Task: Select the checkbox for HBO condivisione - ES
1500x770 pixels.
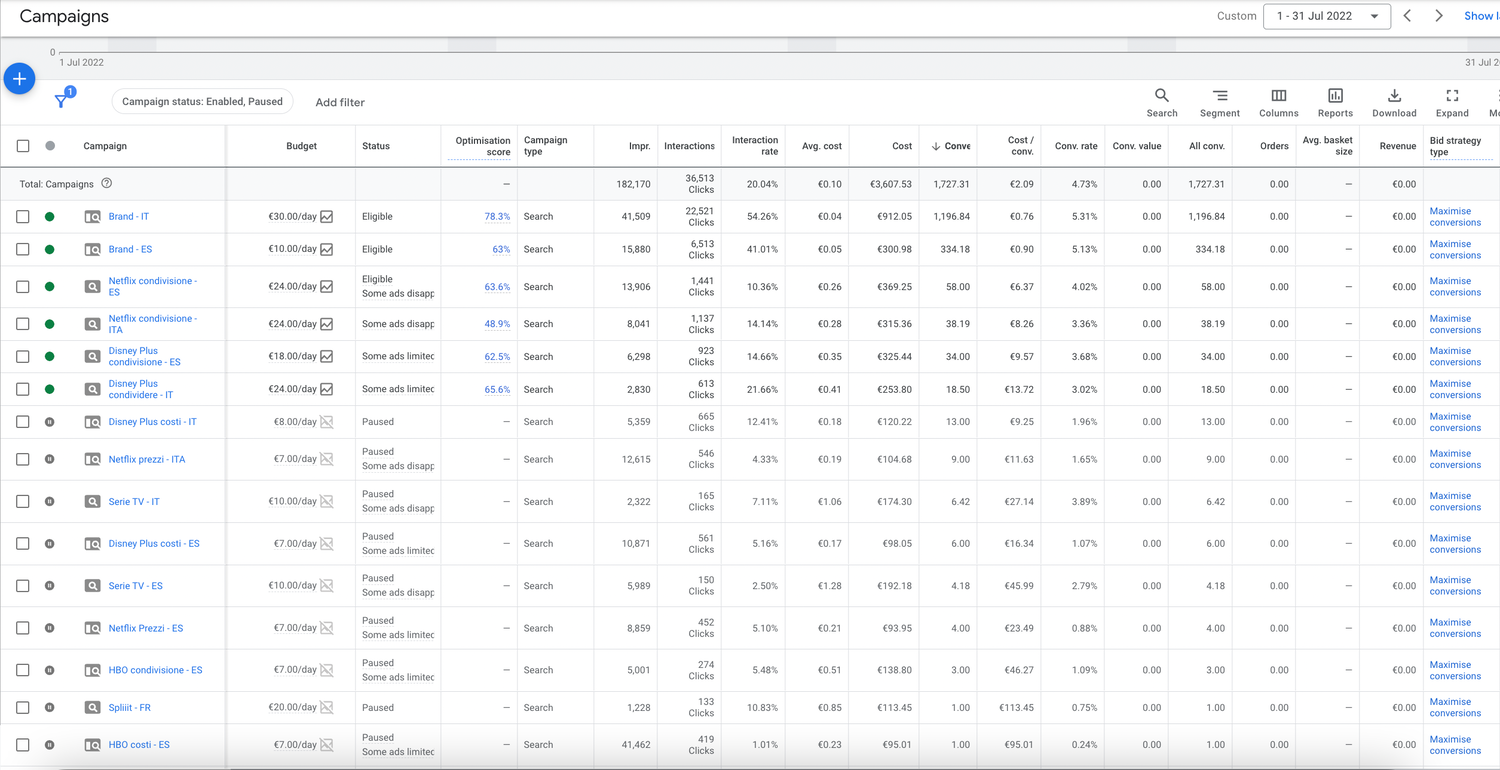Action: (x=23, y=671)
